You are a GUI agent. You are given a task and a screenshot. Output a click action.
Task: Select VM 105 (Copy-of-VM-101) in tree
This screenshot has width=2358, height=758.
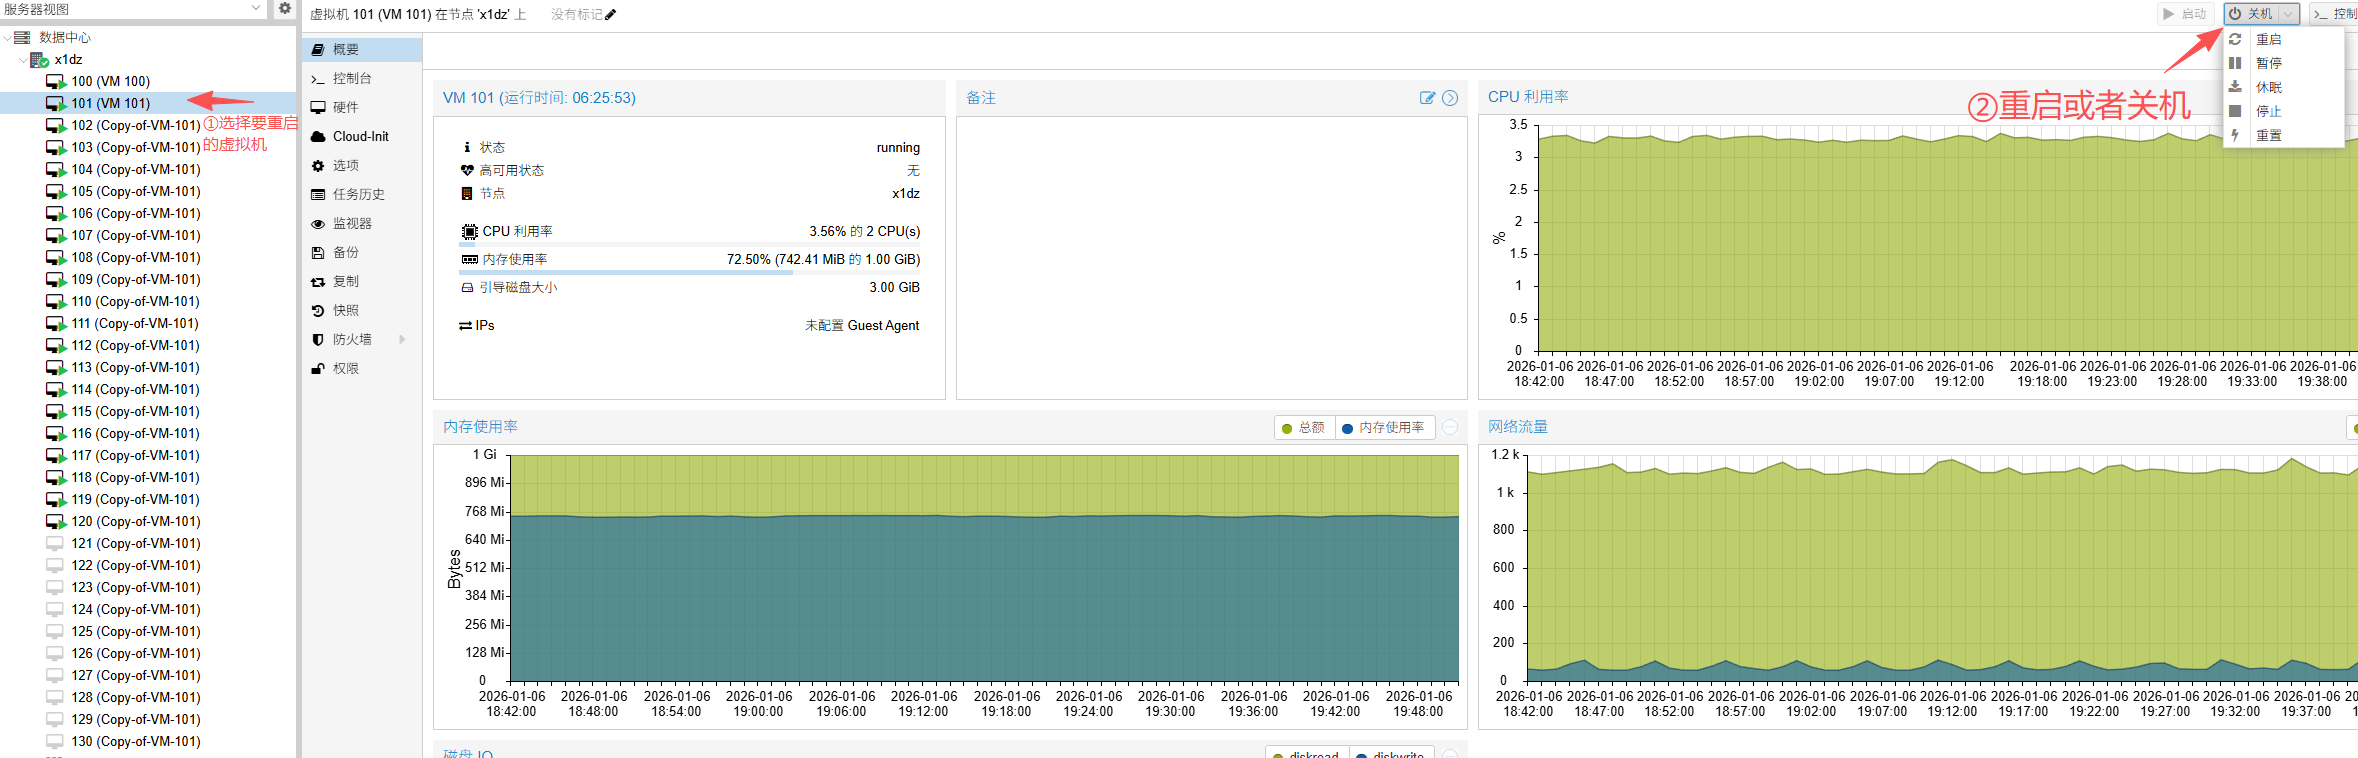(135, 191)
